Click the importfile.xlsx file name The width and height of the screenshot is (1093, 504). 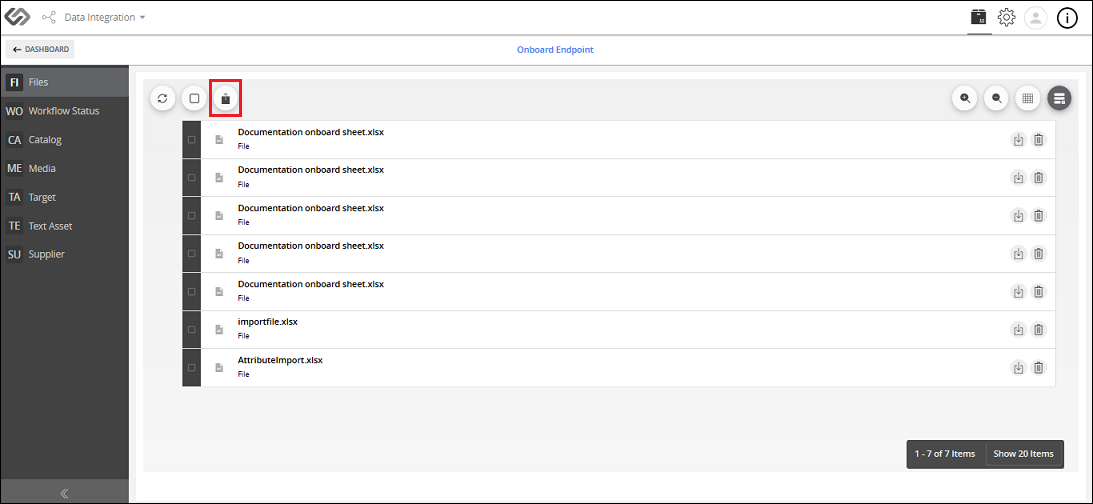[268, 322]
